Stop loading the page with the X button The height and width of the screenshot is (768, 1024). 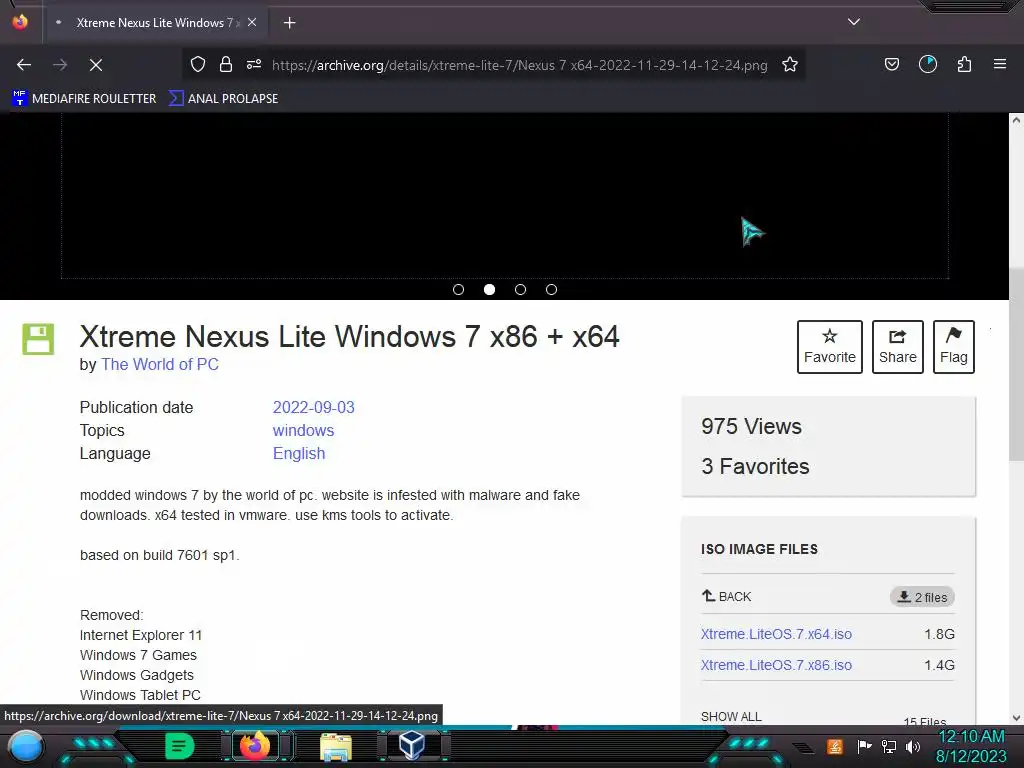pos(95,65)
